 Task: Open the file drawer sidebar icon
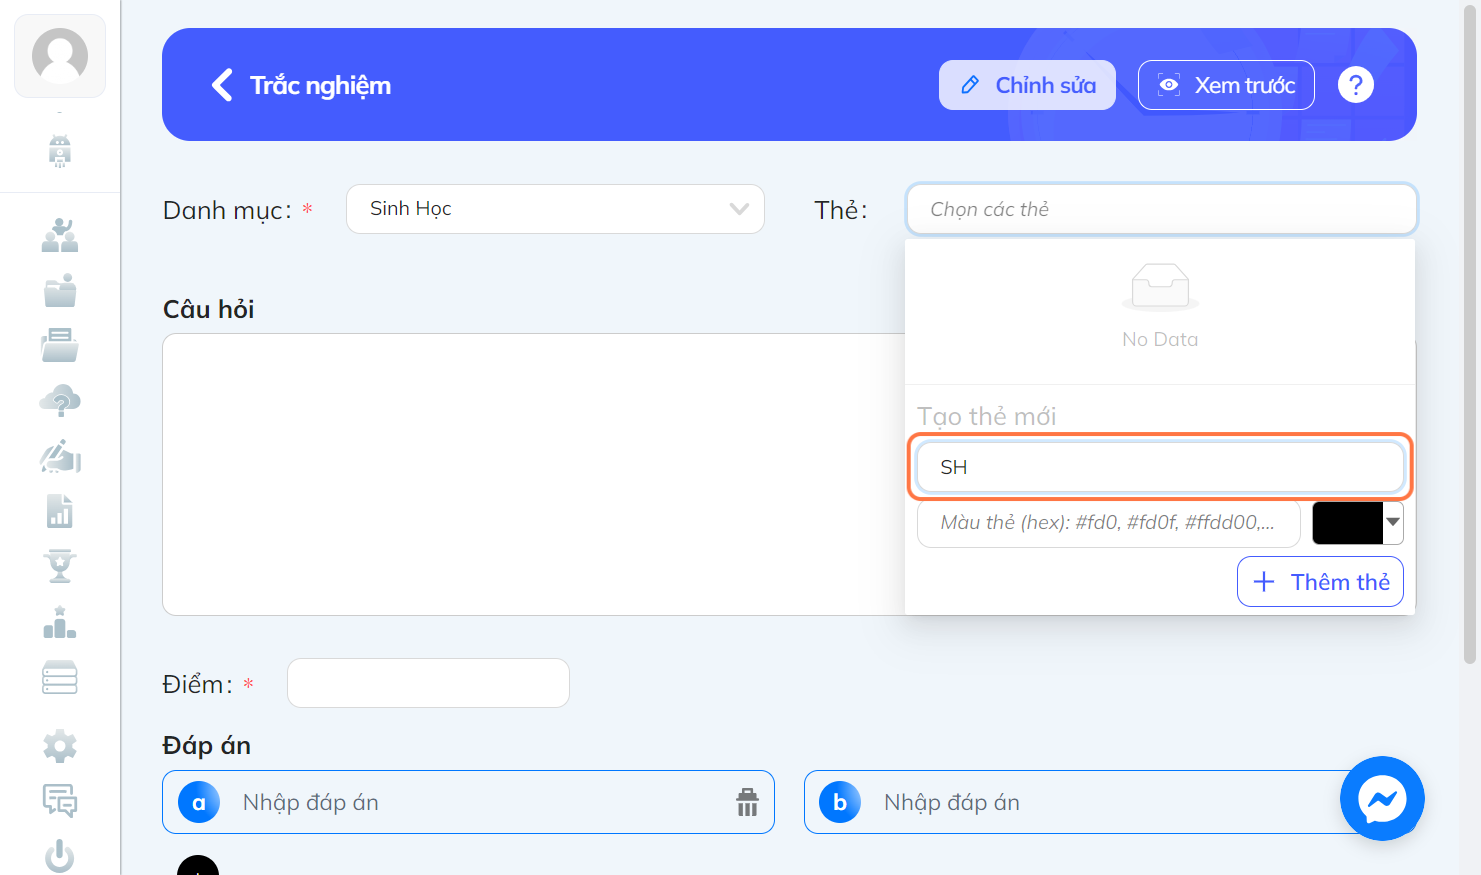pos(60,345)
